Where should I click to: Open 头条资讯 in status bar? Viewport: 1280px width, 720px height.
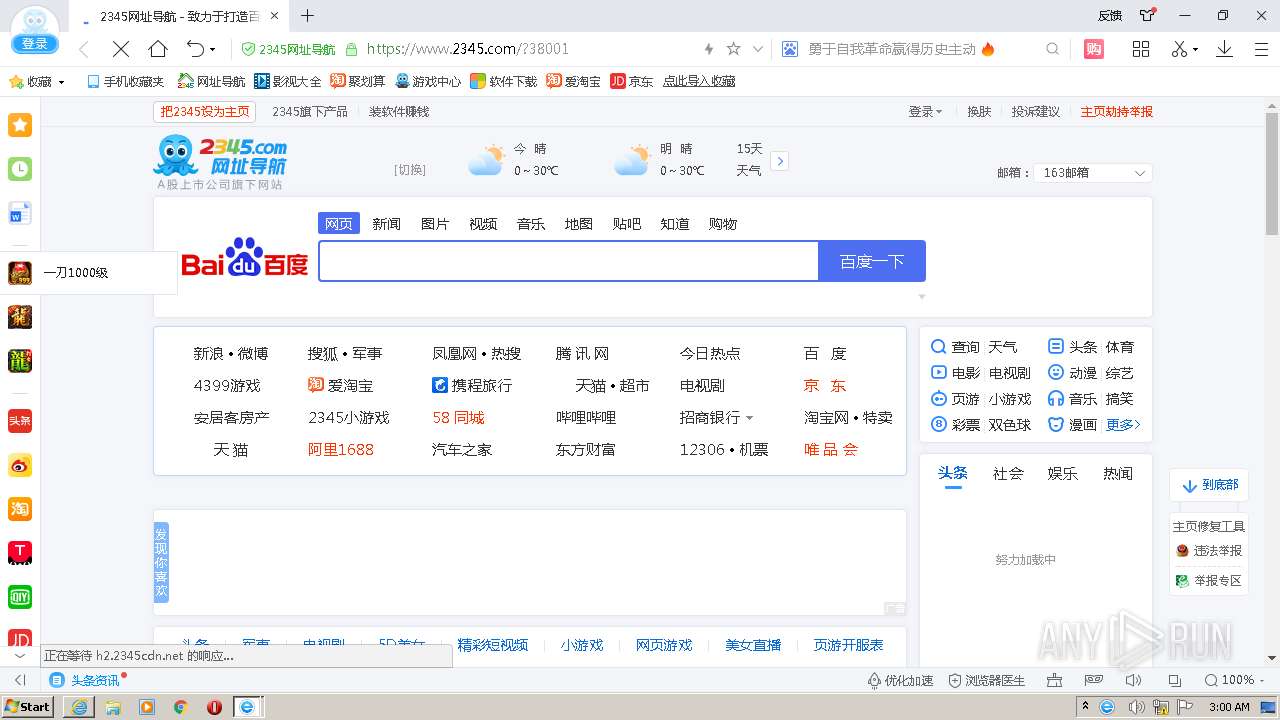(x=86, y=680)
